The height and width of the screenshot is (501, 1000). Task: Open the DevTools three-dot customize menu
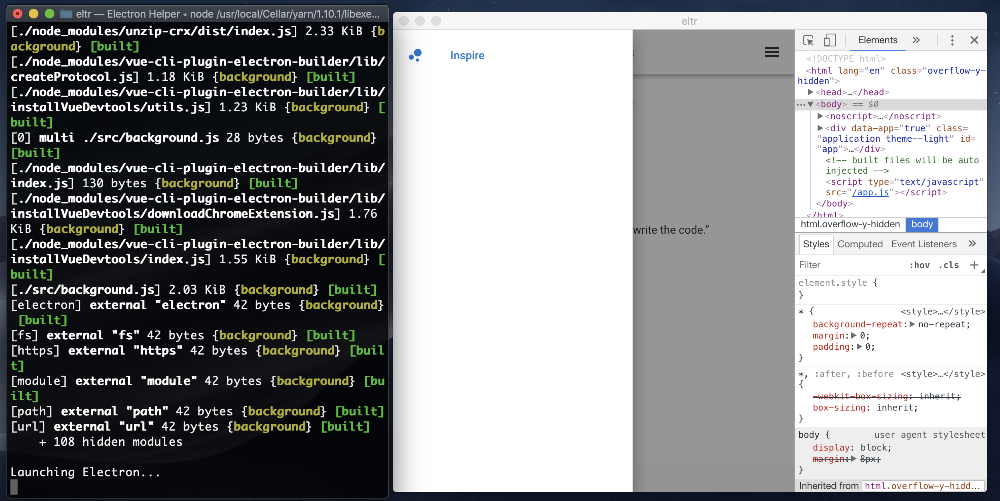(952, 40)
